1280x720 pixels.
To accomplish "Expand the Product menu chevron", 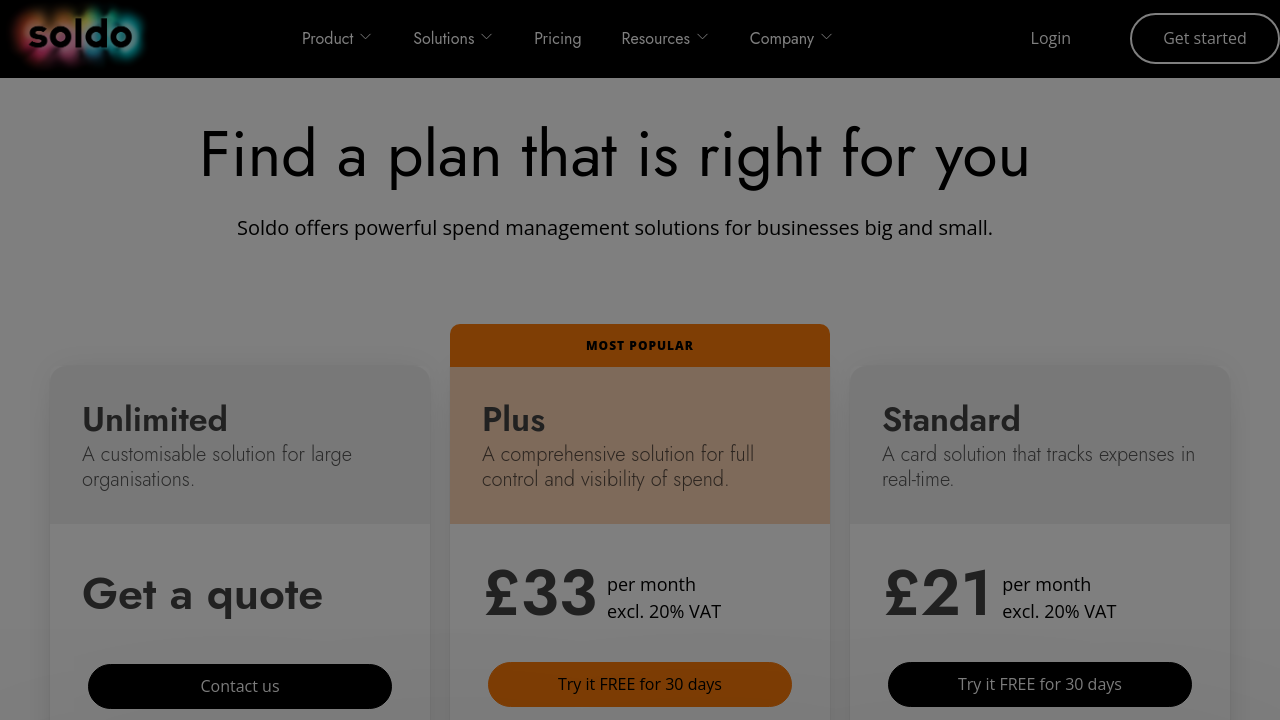I will (366, 37).
